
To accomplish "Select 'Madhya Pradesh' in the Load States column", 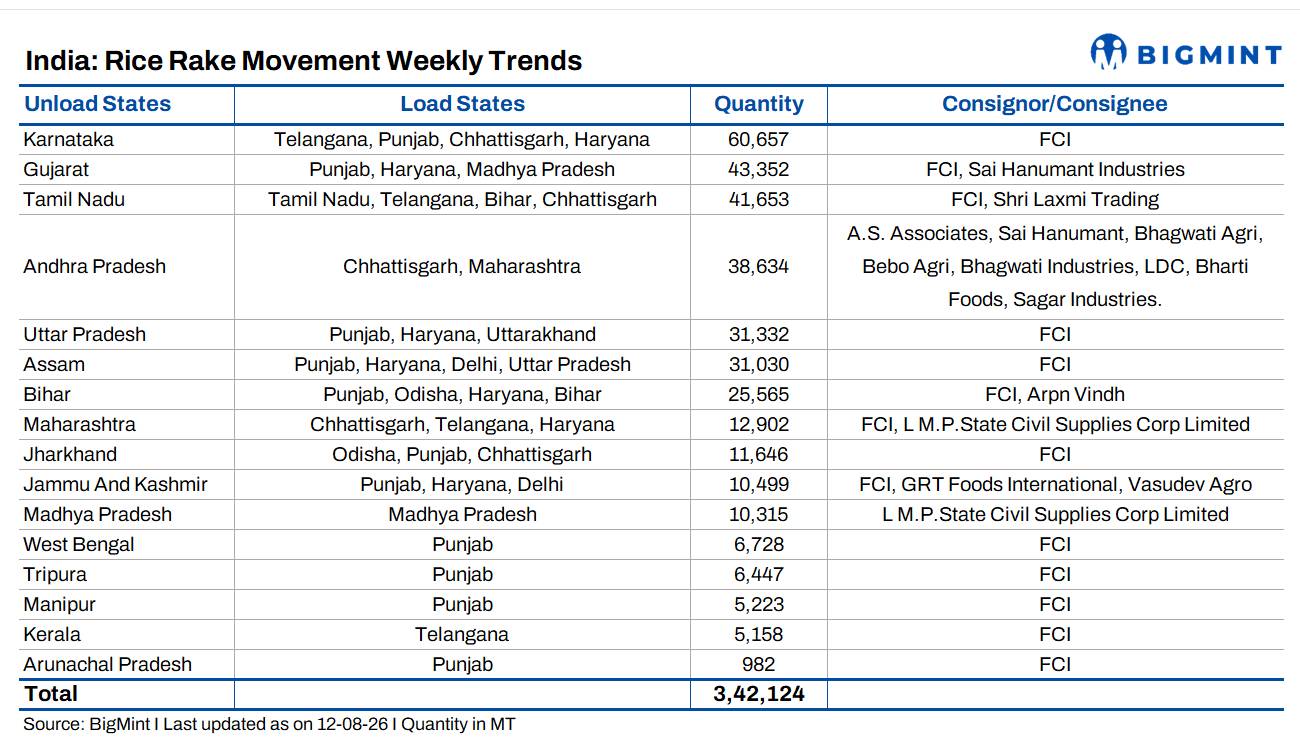I will point(462,514).
